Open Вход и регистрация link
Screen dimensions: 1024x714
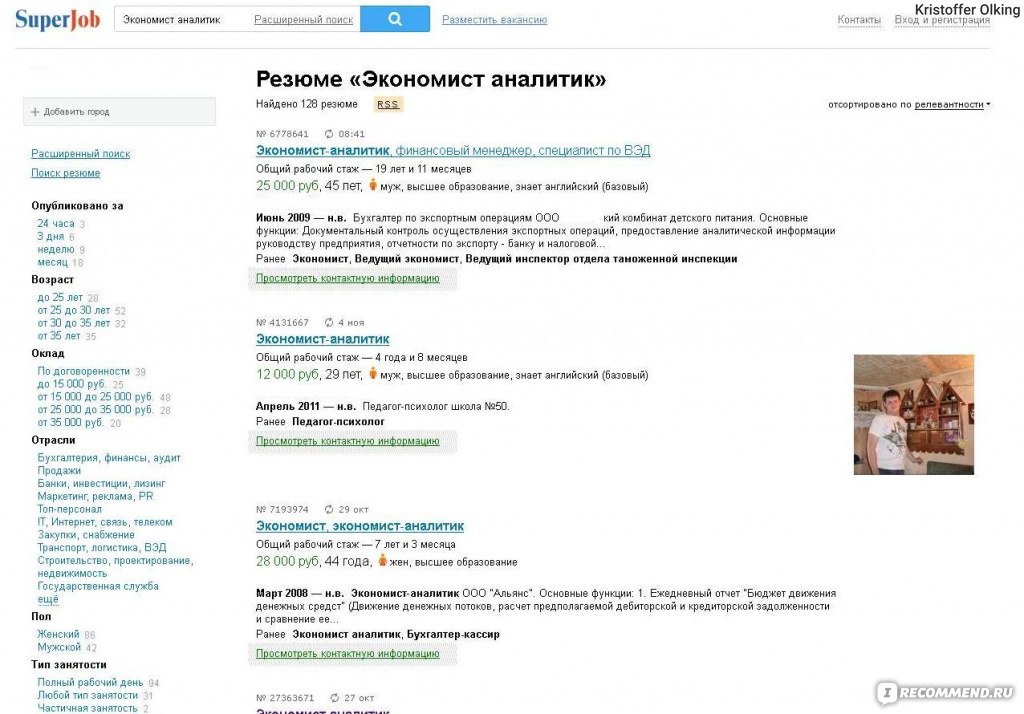point(942,20)
